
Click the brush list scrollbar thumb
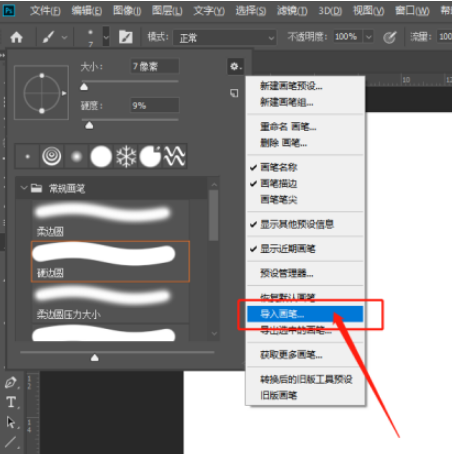(214, 215)
